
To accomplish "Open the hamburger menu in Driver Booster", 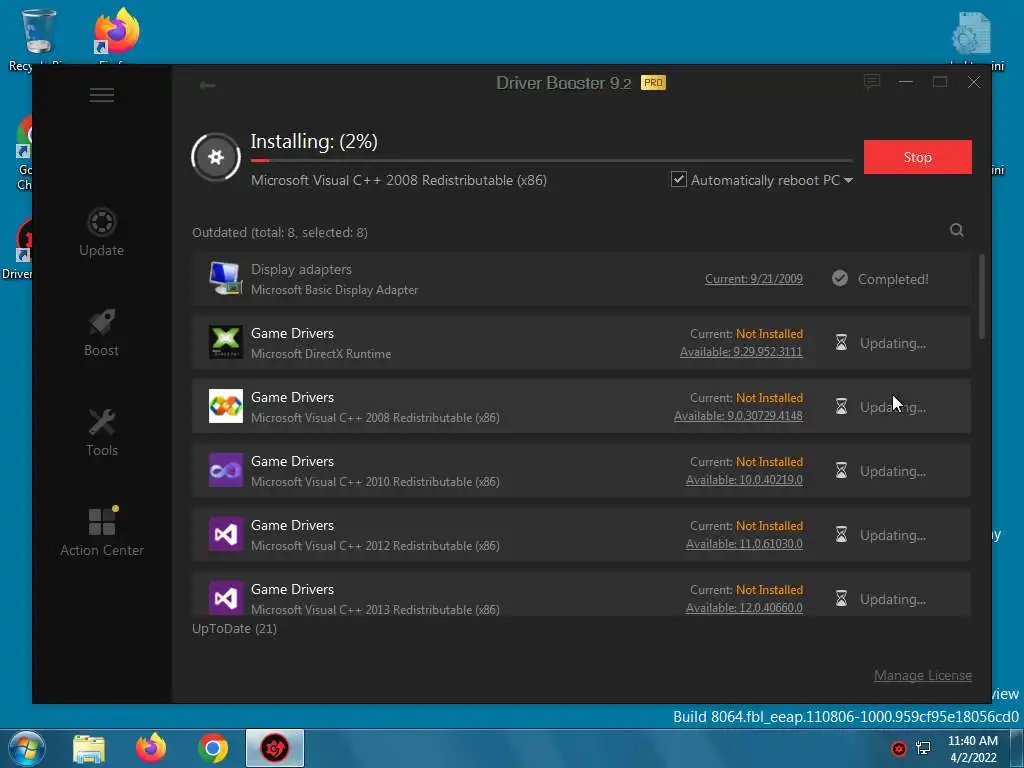I will click(102, 95).
